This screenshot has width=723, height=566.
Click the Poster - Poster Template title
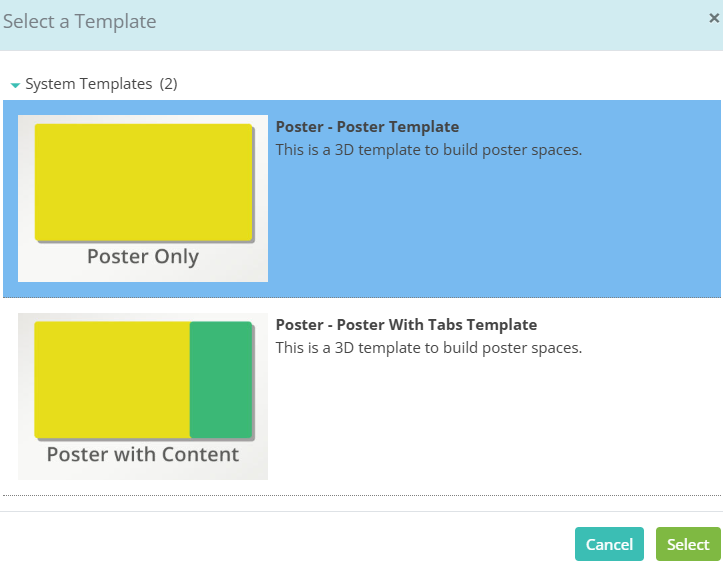pos(367,127)
